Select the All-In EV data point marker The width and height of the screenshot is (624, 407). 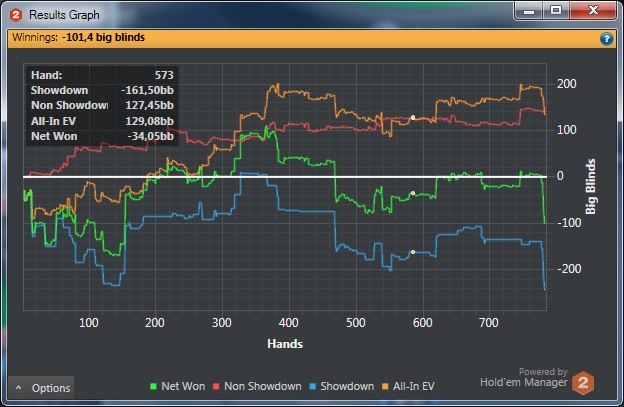pyautogui.click(x=413, y=117)
